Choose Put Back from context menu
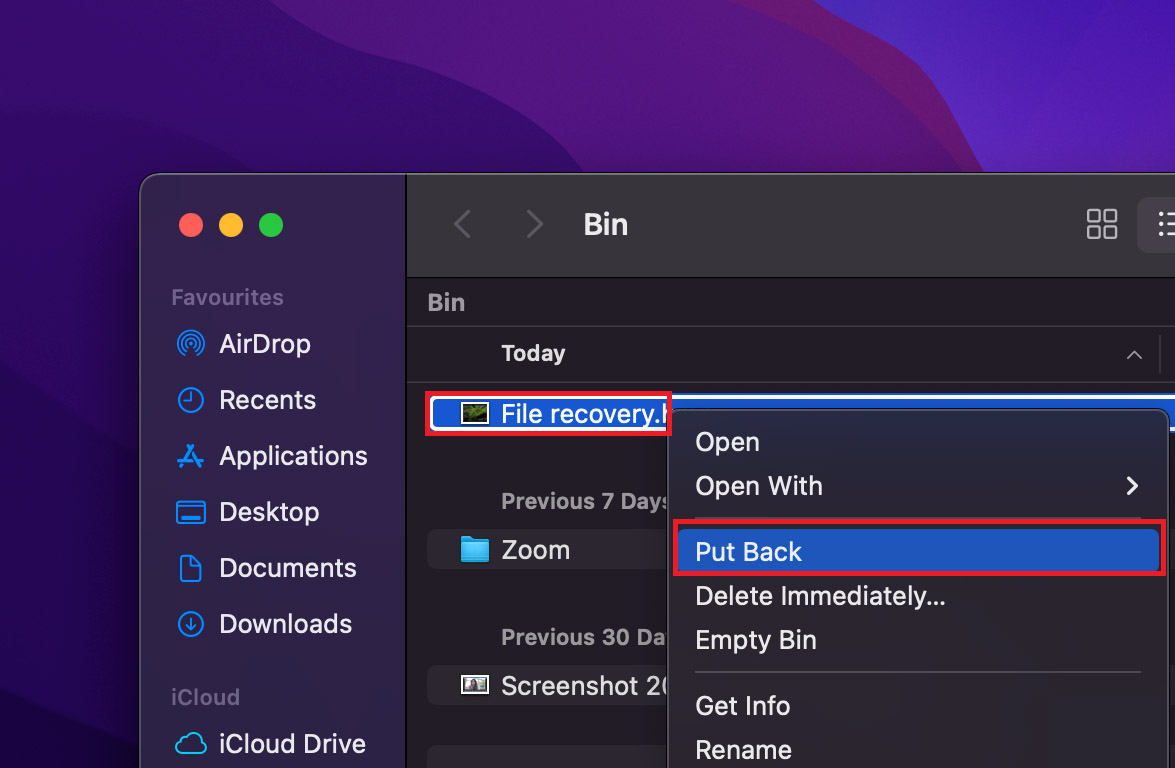The height and width of the screenshot is (768, 1175). pyautogui.click(x=748, y=552)
